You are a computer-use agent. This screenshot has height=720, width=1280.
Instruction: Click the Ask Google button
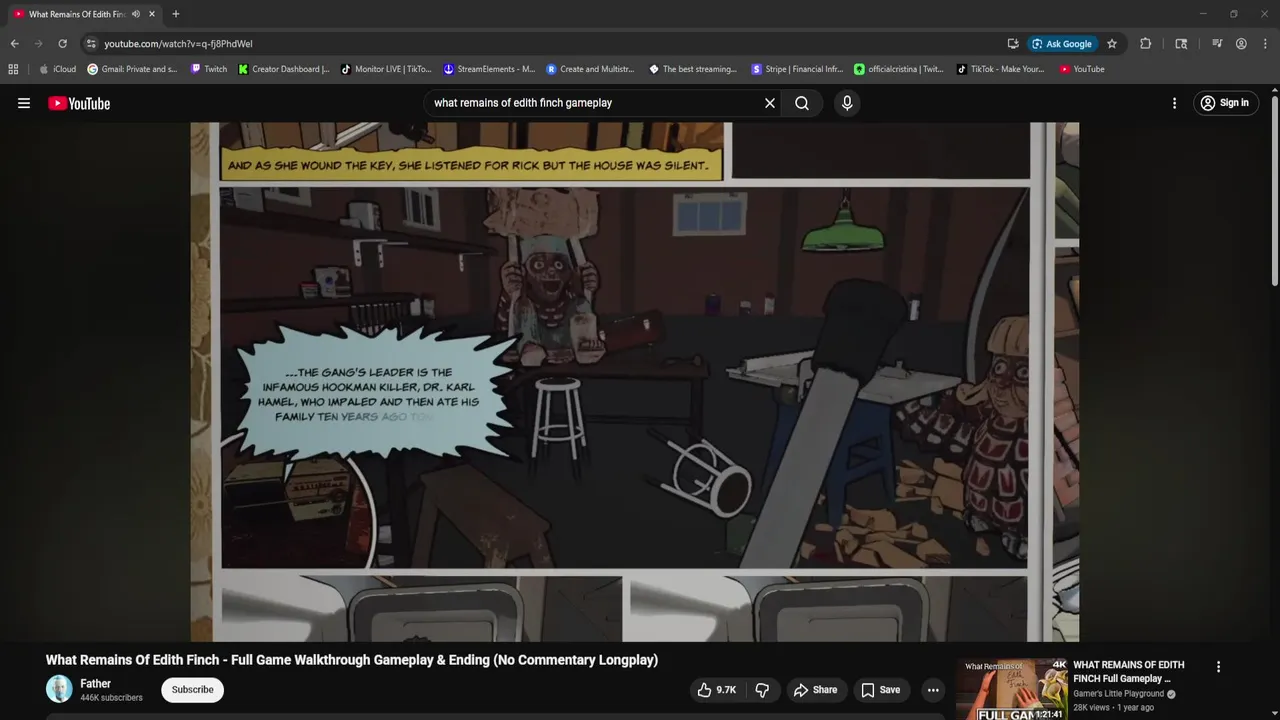pos(1062,44)
